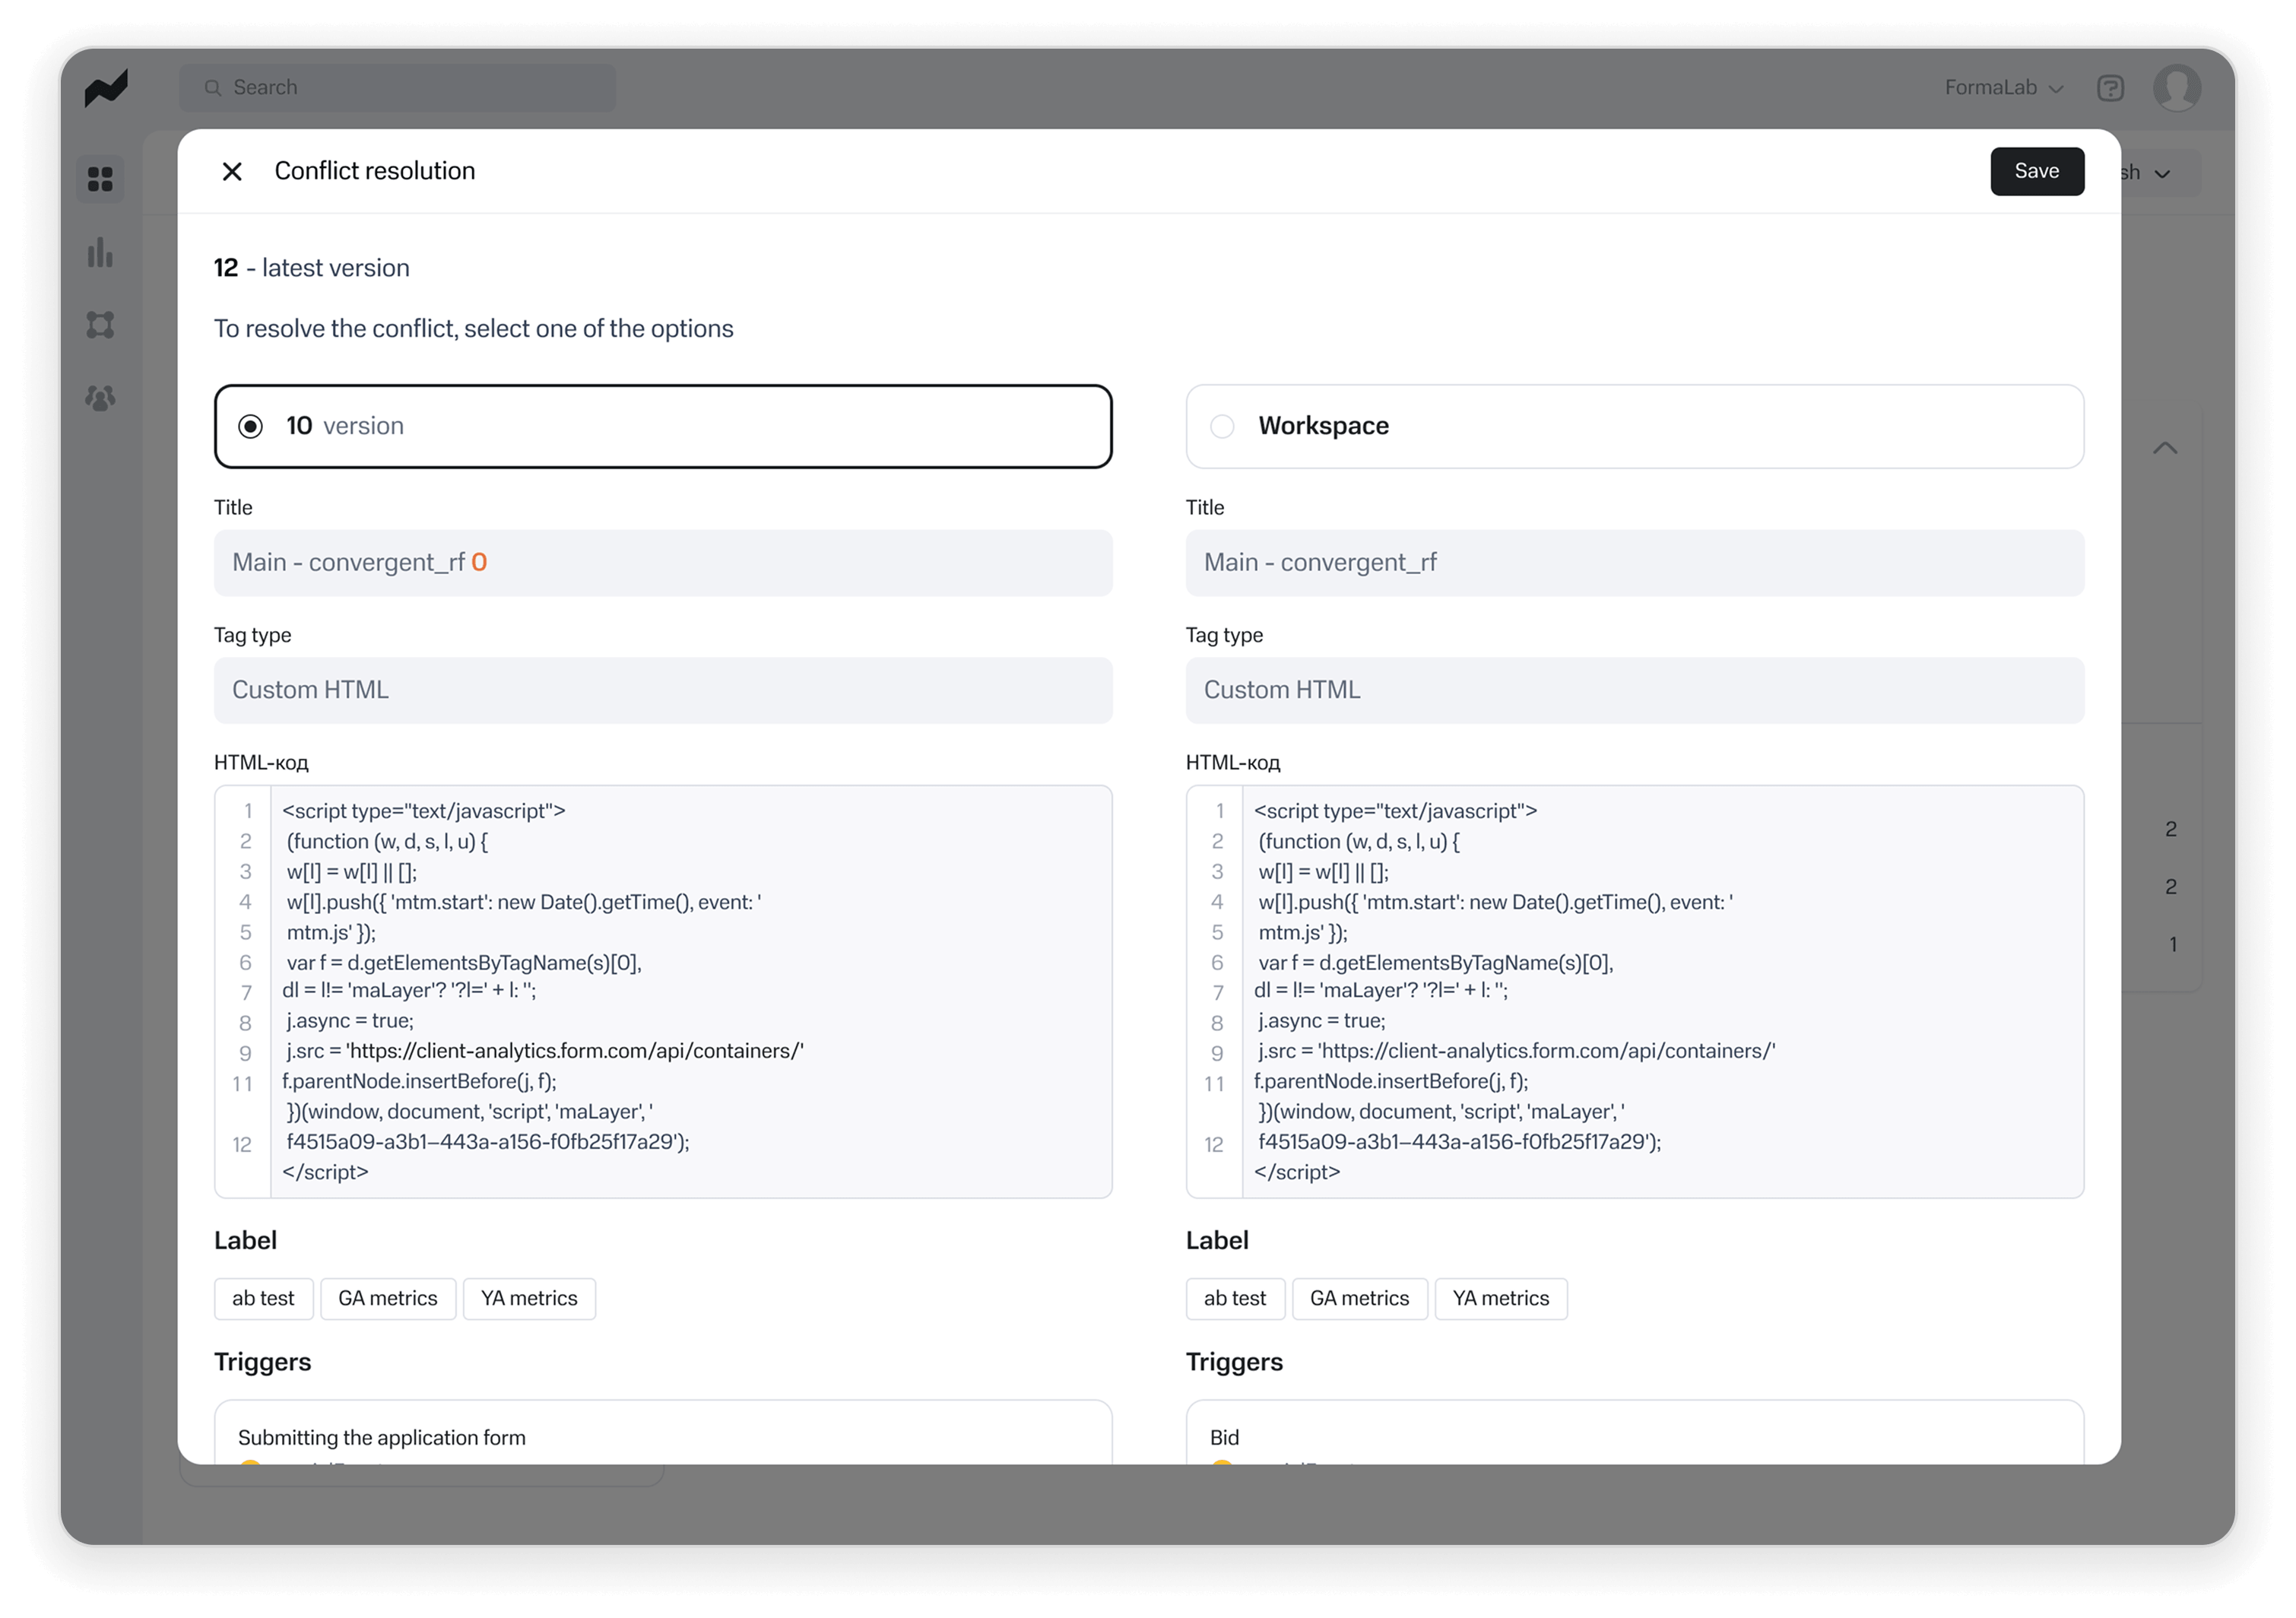Open the dashboard grid icon in sidebar
This screenshot has height=1618, width=2296.
(100, 179)
